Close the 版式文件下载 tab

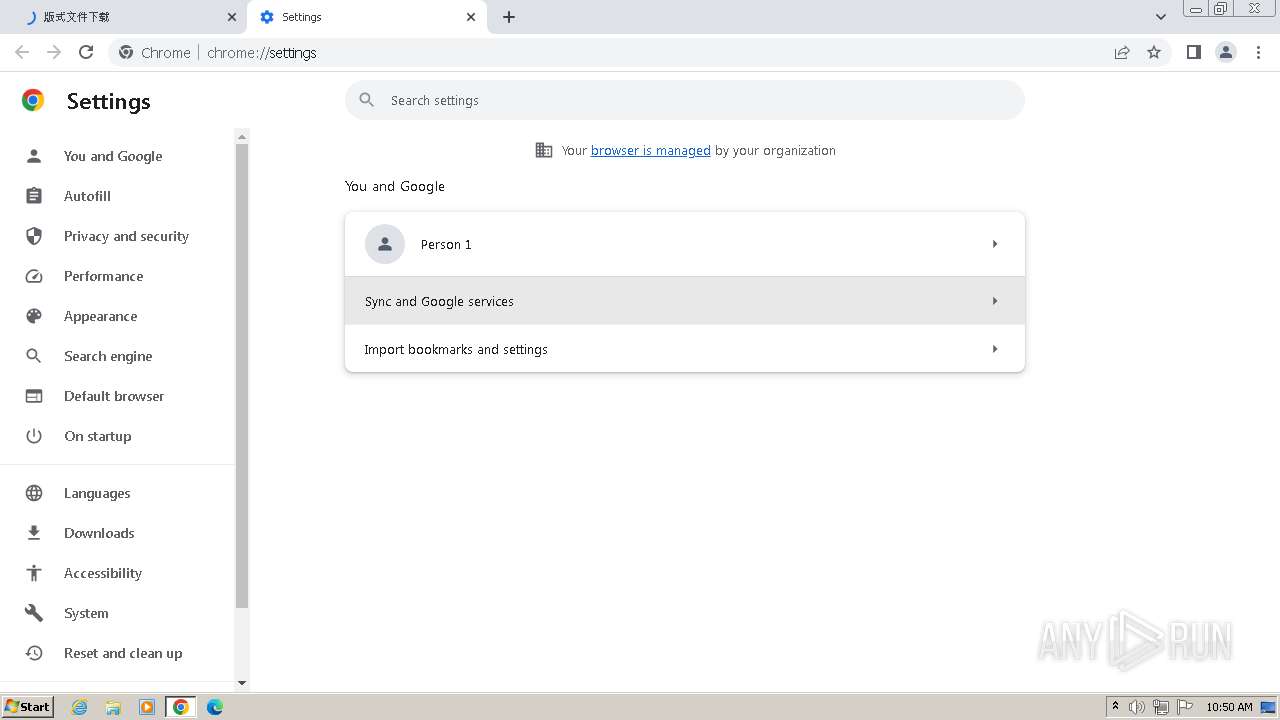pos(232,17)
